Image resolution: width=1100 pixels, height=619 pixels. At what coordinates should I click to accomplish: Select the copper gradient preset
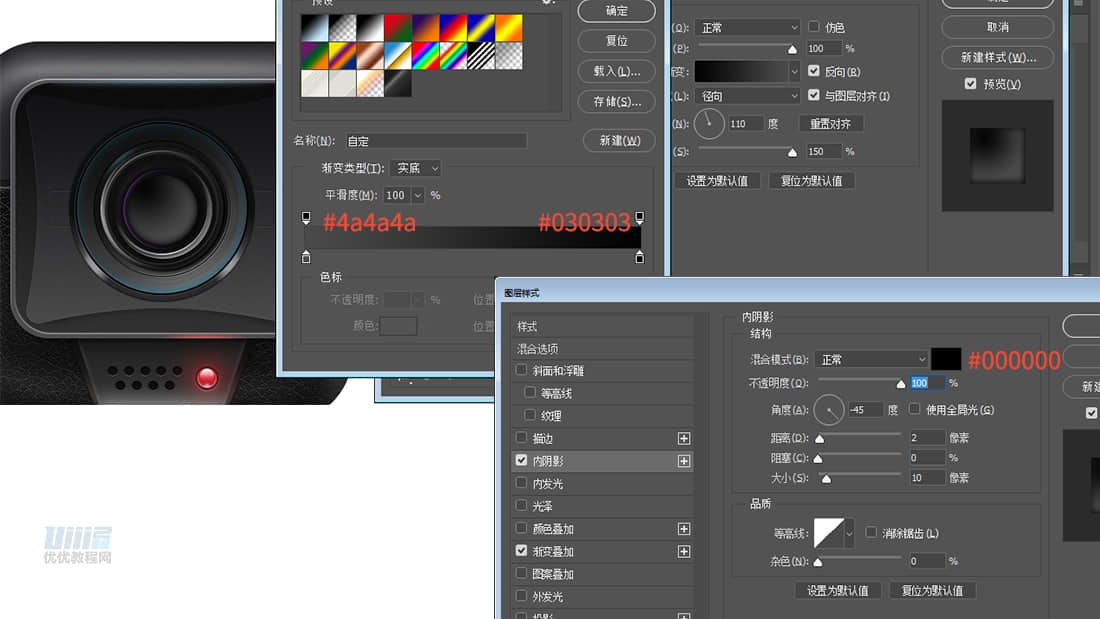point(370,56)
